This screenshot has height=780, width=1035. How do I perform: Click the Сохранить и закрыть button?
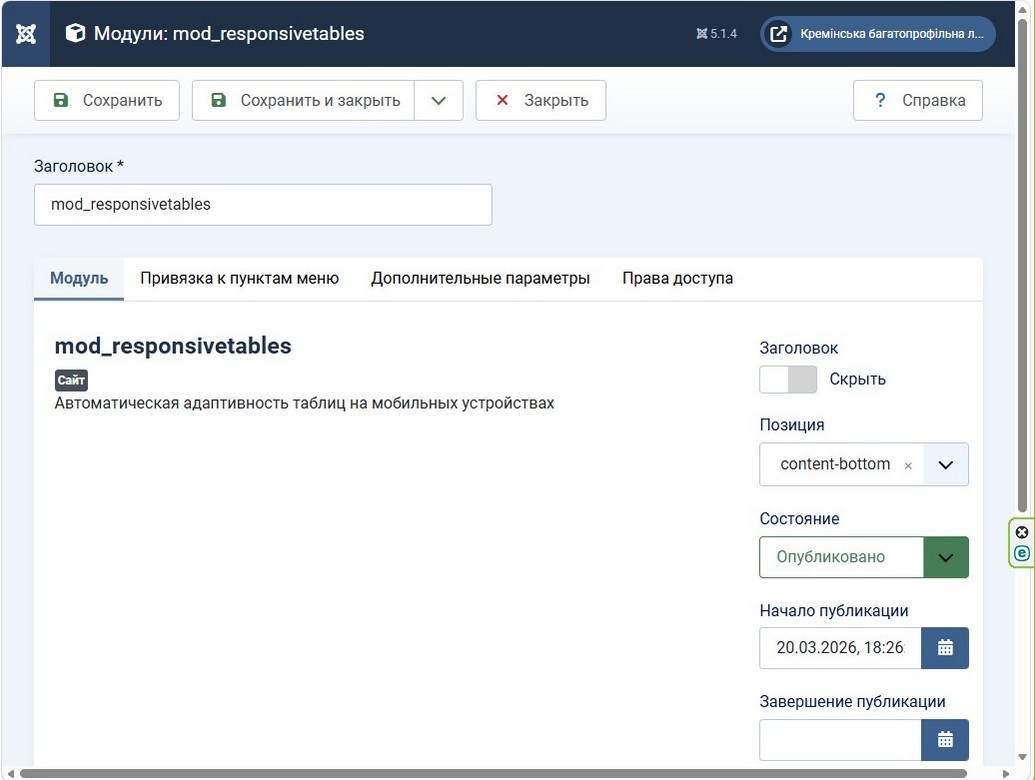click(304, 100)
